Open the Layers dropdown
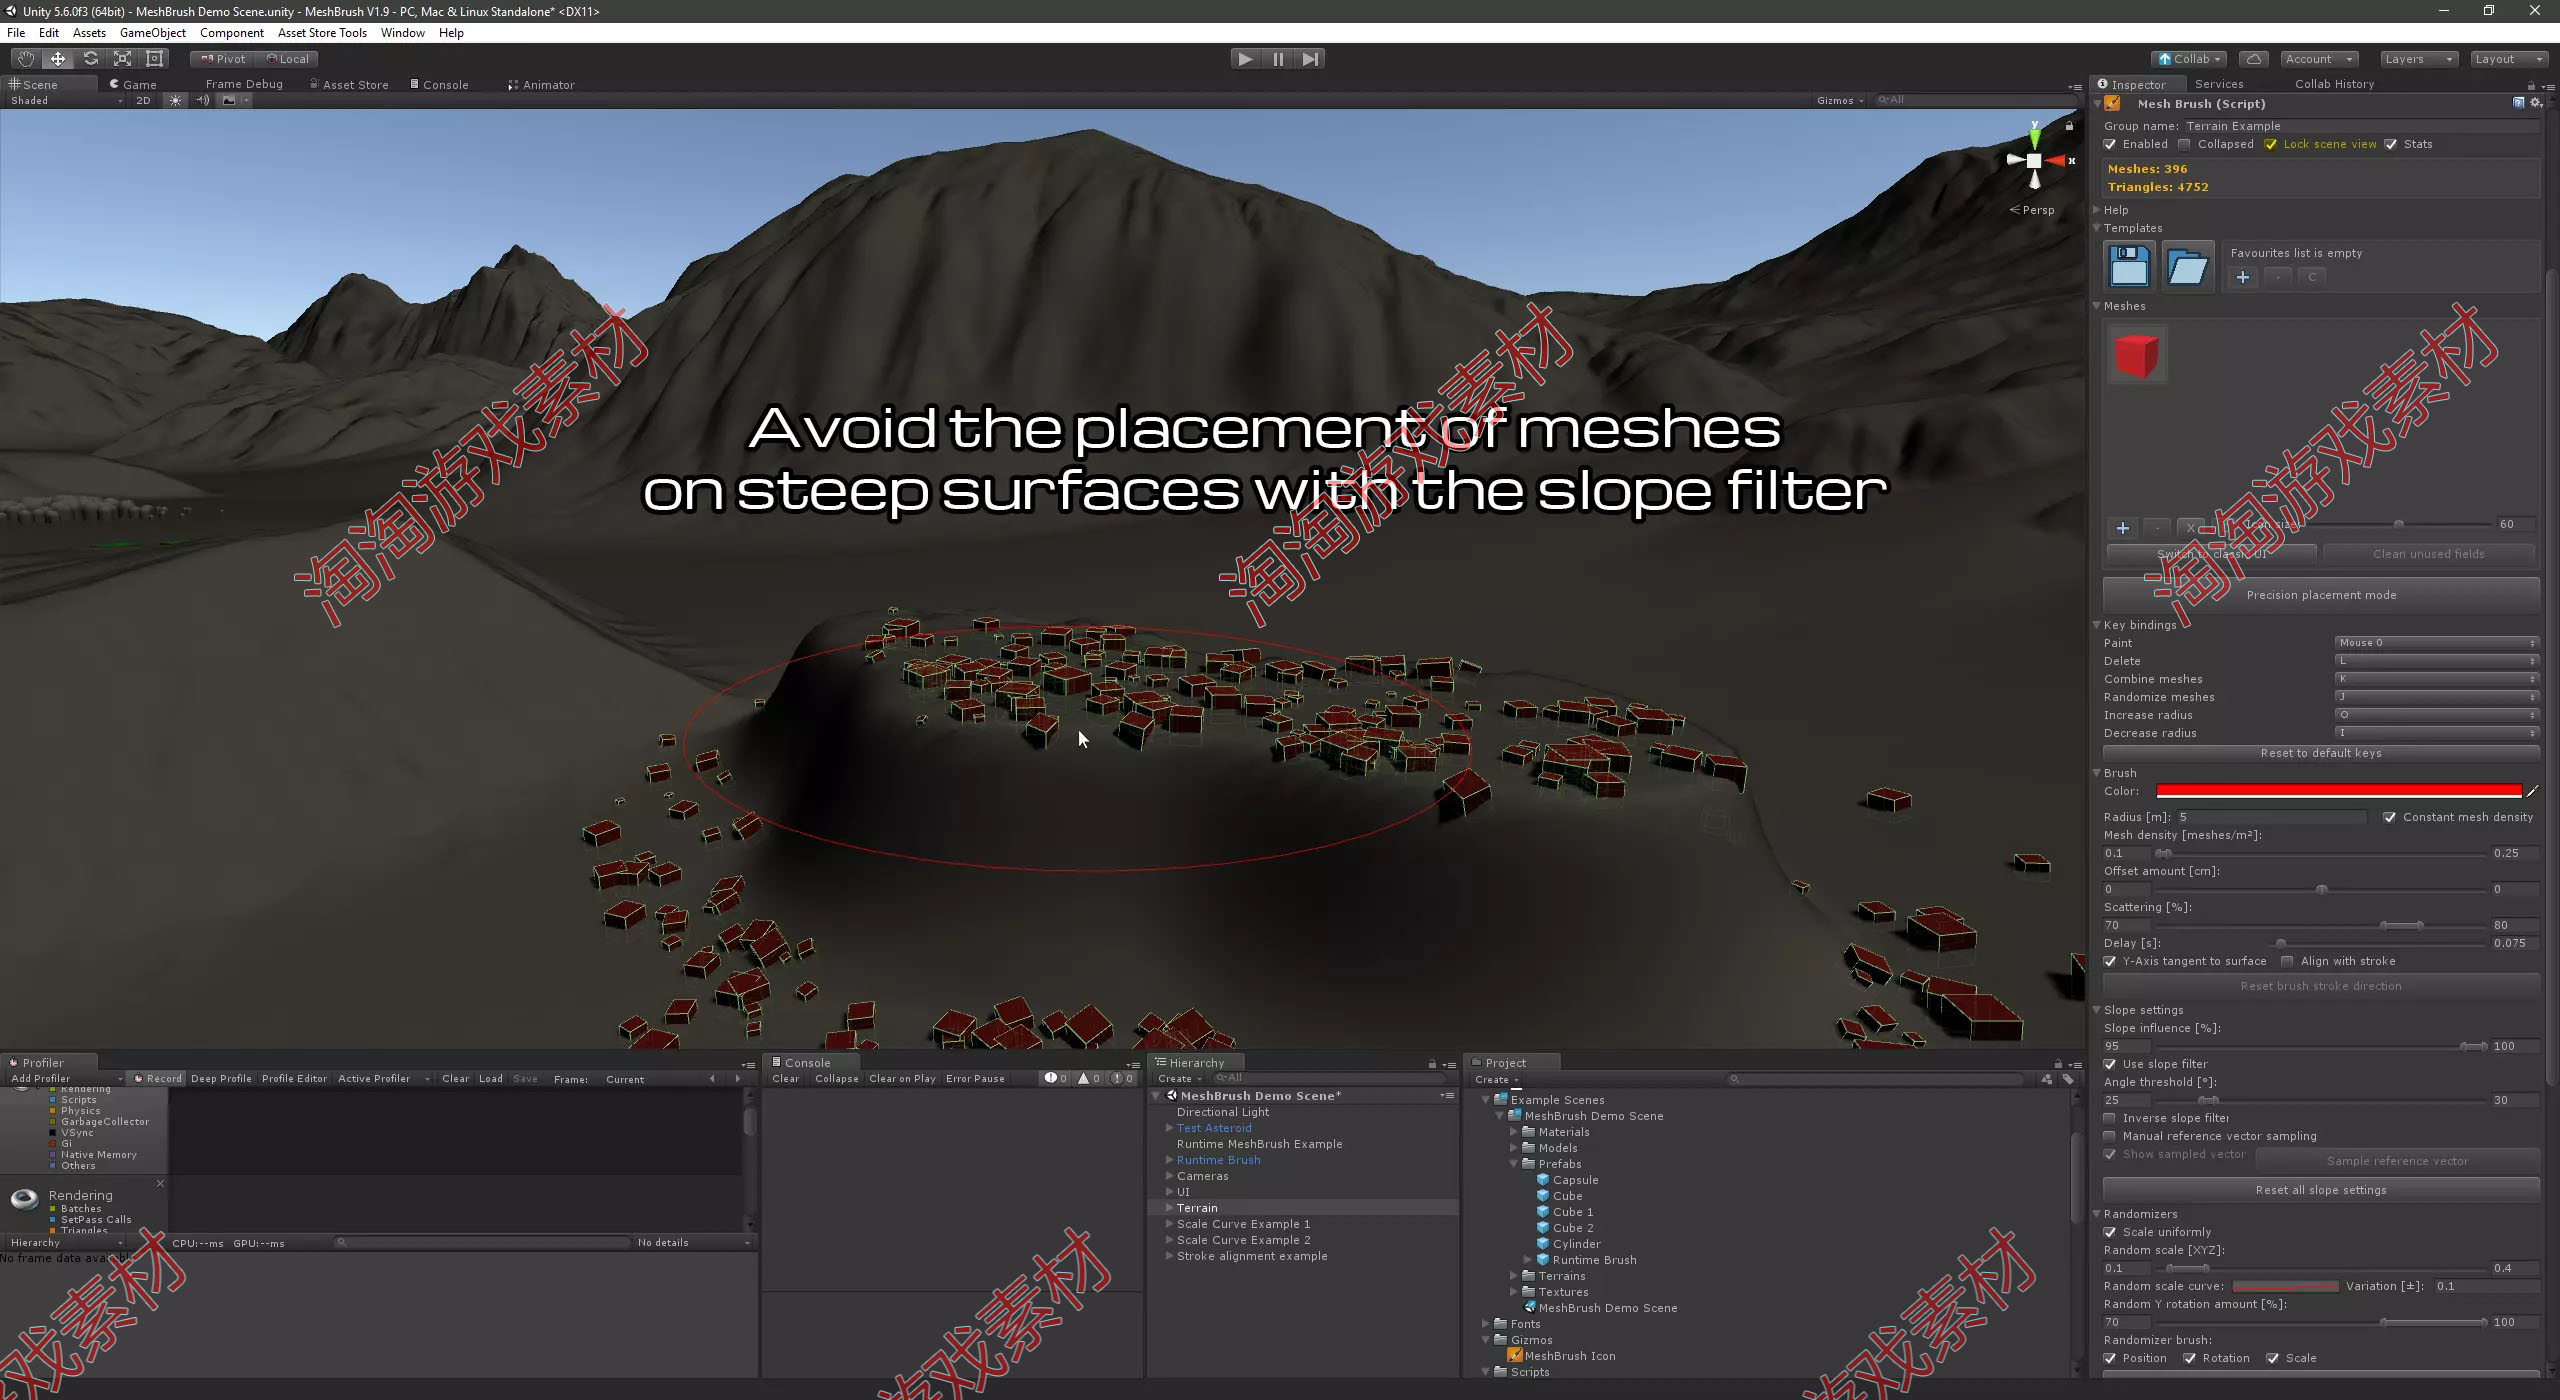2560x1400 pixels. (2418, 59)
